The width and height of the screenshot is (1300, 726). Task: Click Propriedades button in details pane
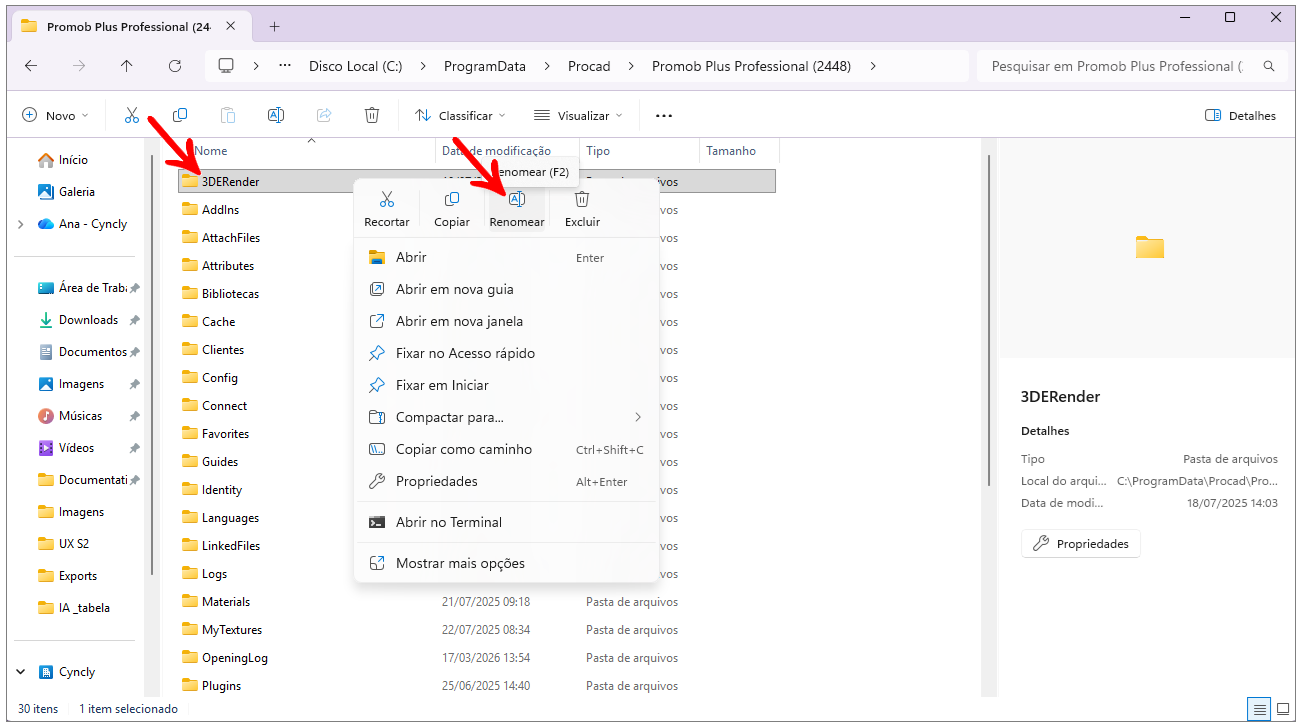point(1080,544)
